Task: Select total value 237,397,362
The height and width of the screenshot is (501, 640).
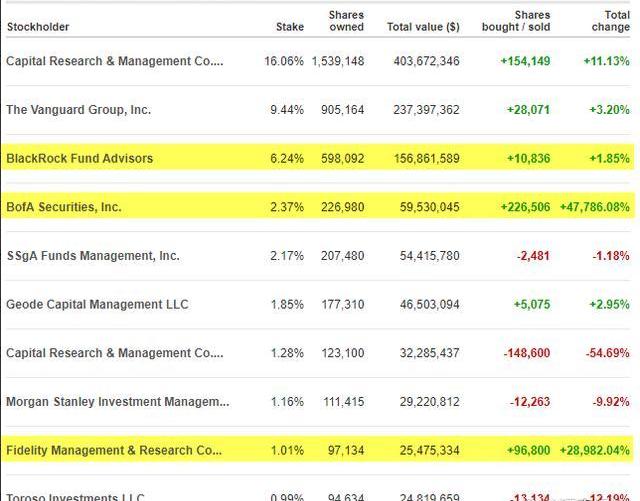Action: (x=427, y=110)
